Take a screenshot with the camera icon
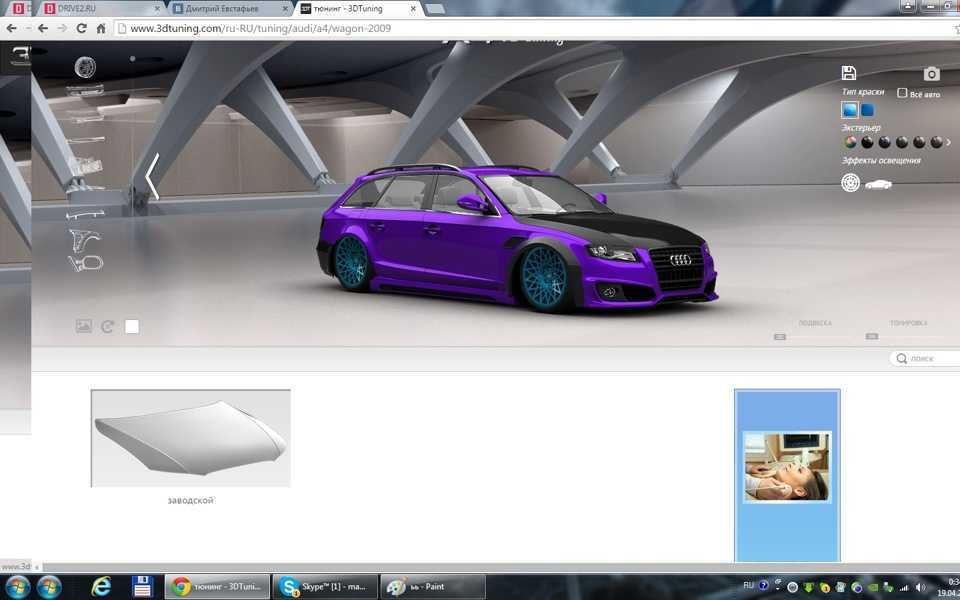This screenshot has height=600, width=960. point(931,74)
